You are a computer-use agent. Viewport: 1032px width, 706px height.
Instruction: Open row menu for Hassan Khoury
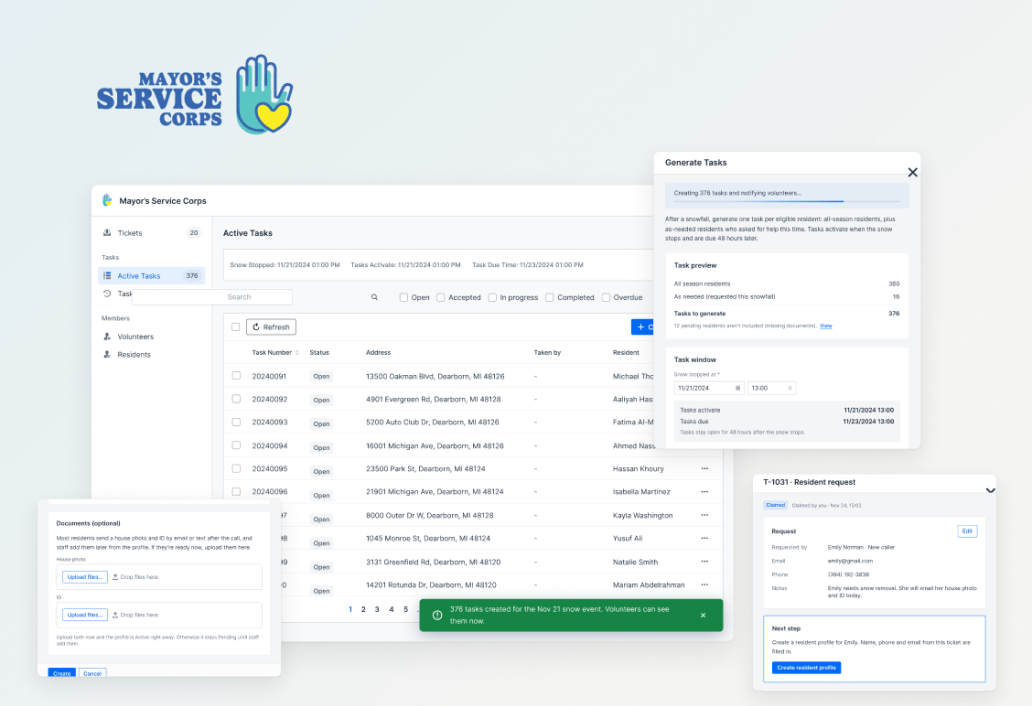click(x=704, y=468)
